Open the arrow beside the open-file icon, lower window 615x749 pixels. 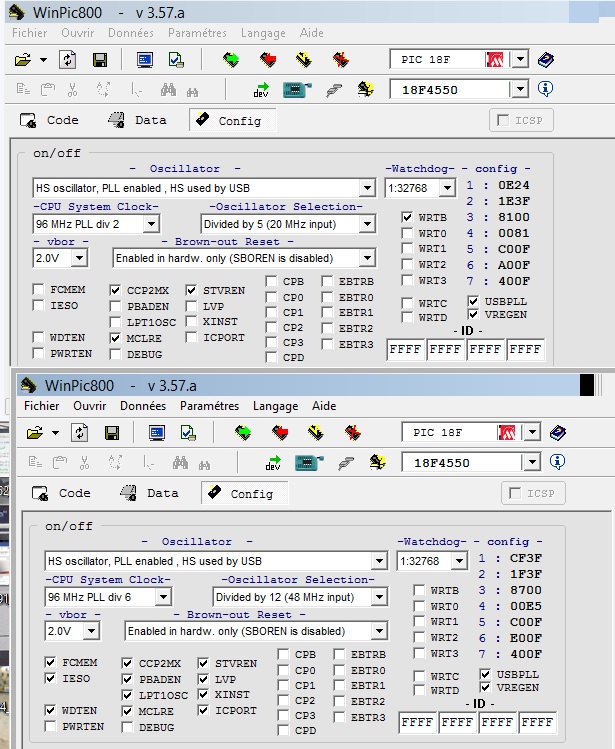click(55, 433)
